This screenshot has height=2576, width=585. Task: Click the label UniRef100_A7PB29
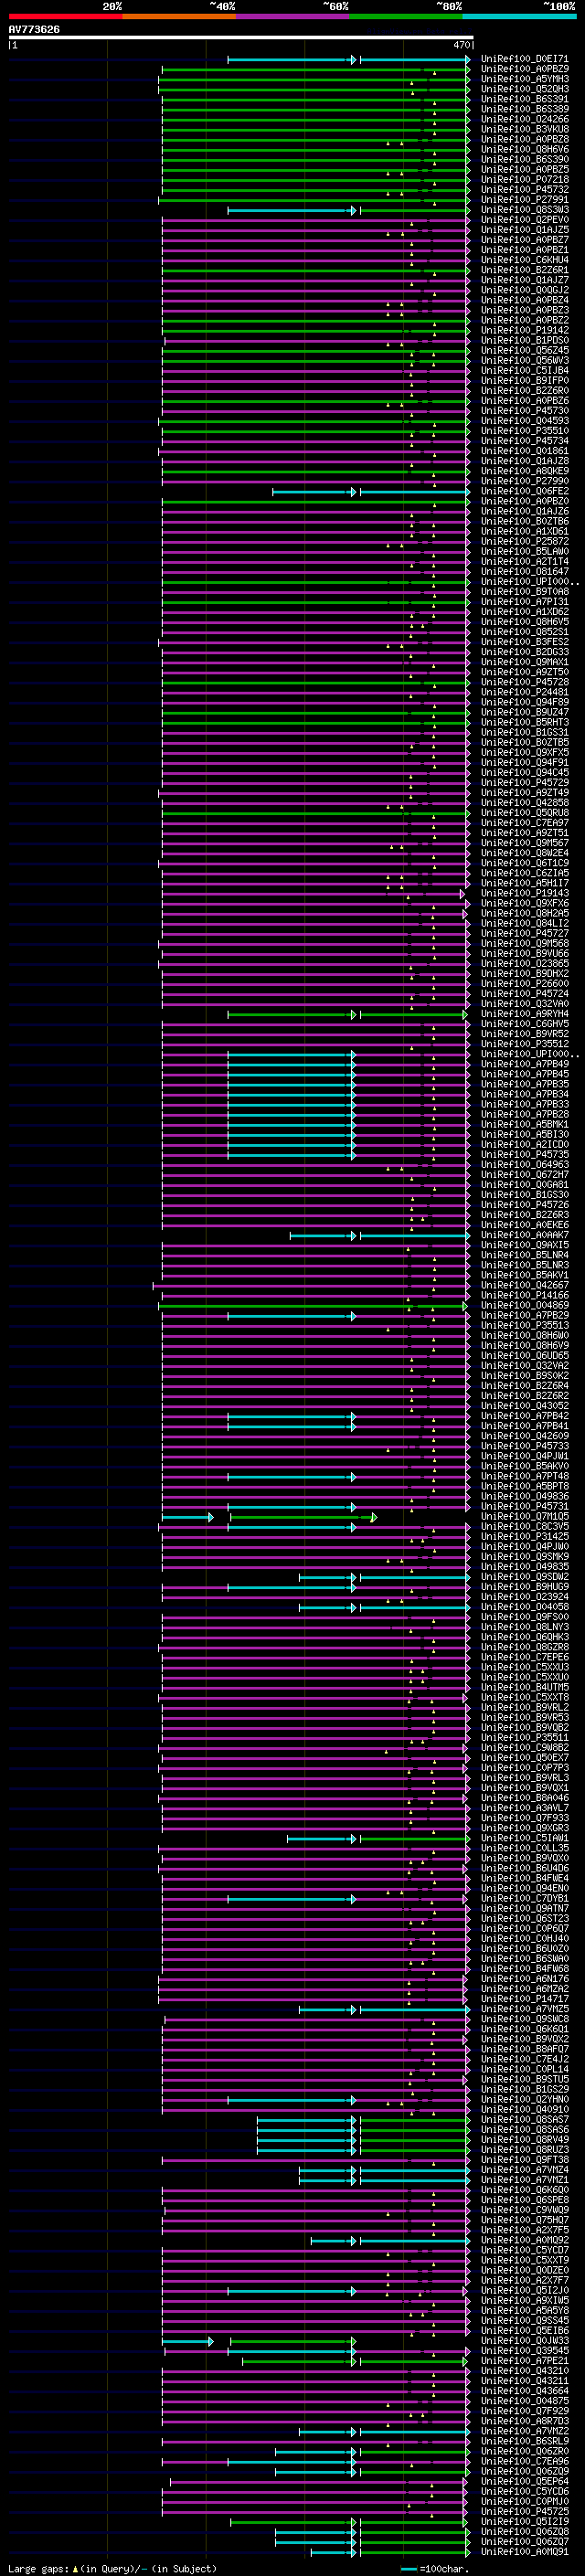(x=524, y=1317)
